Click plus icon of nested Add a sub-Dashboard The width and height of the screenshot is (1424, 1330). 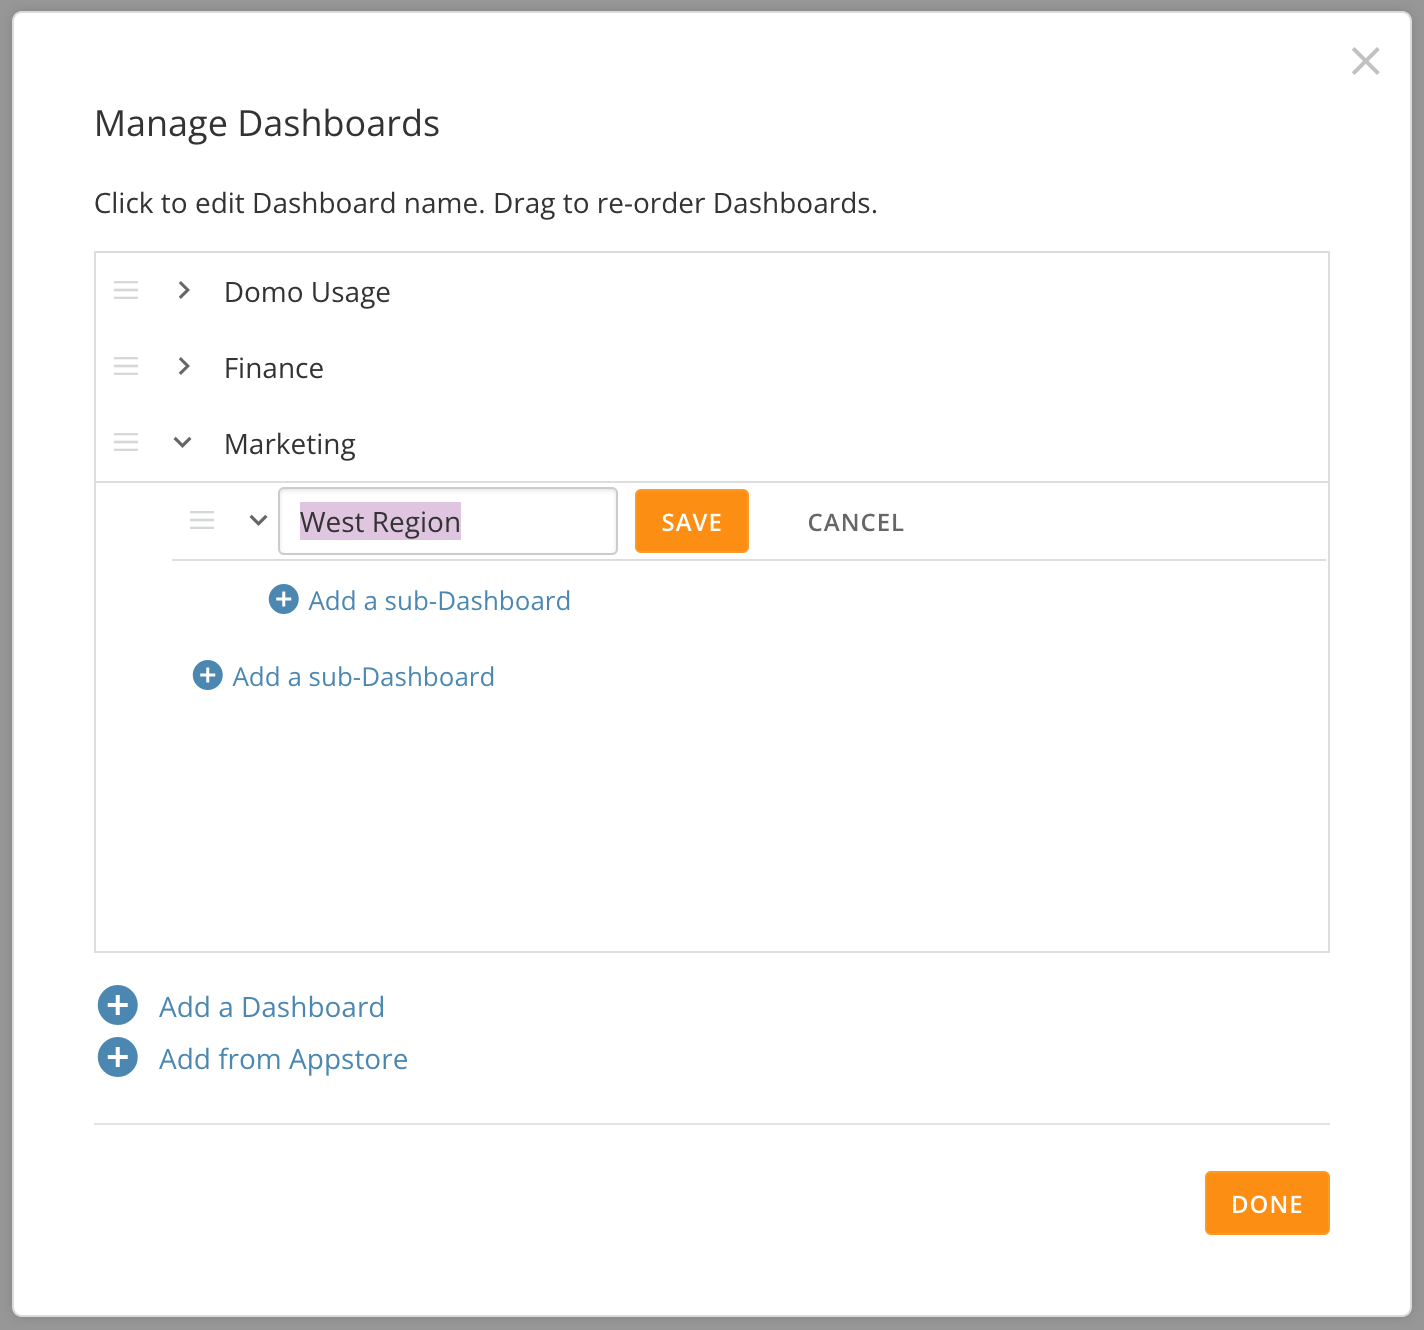click(x=284, y=599)
